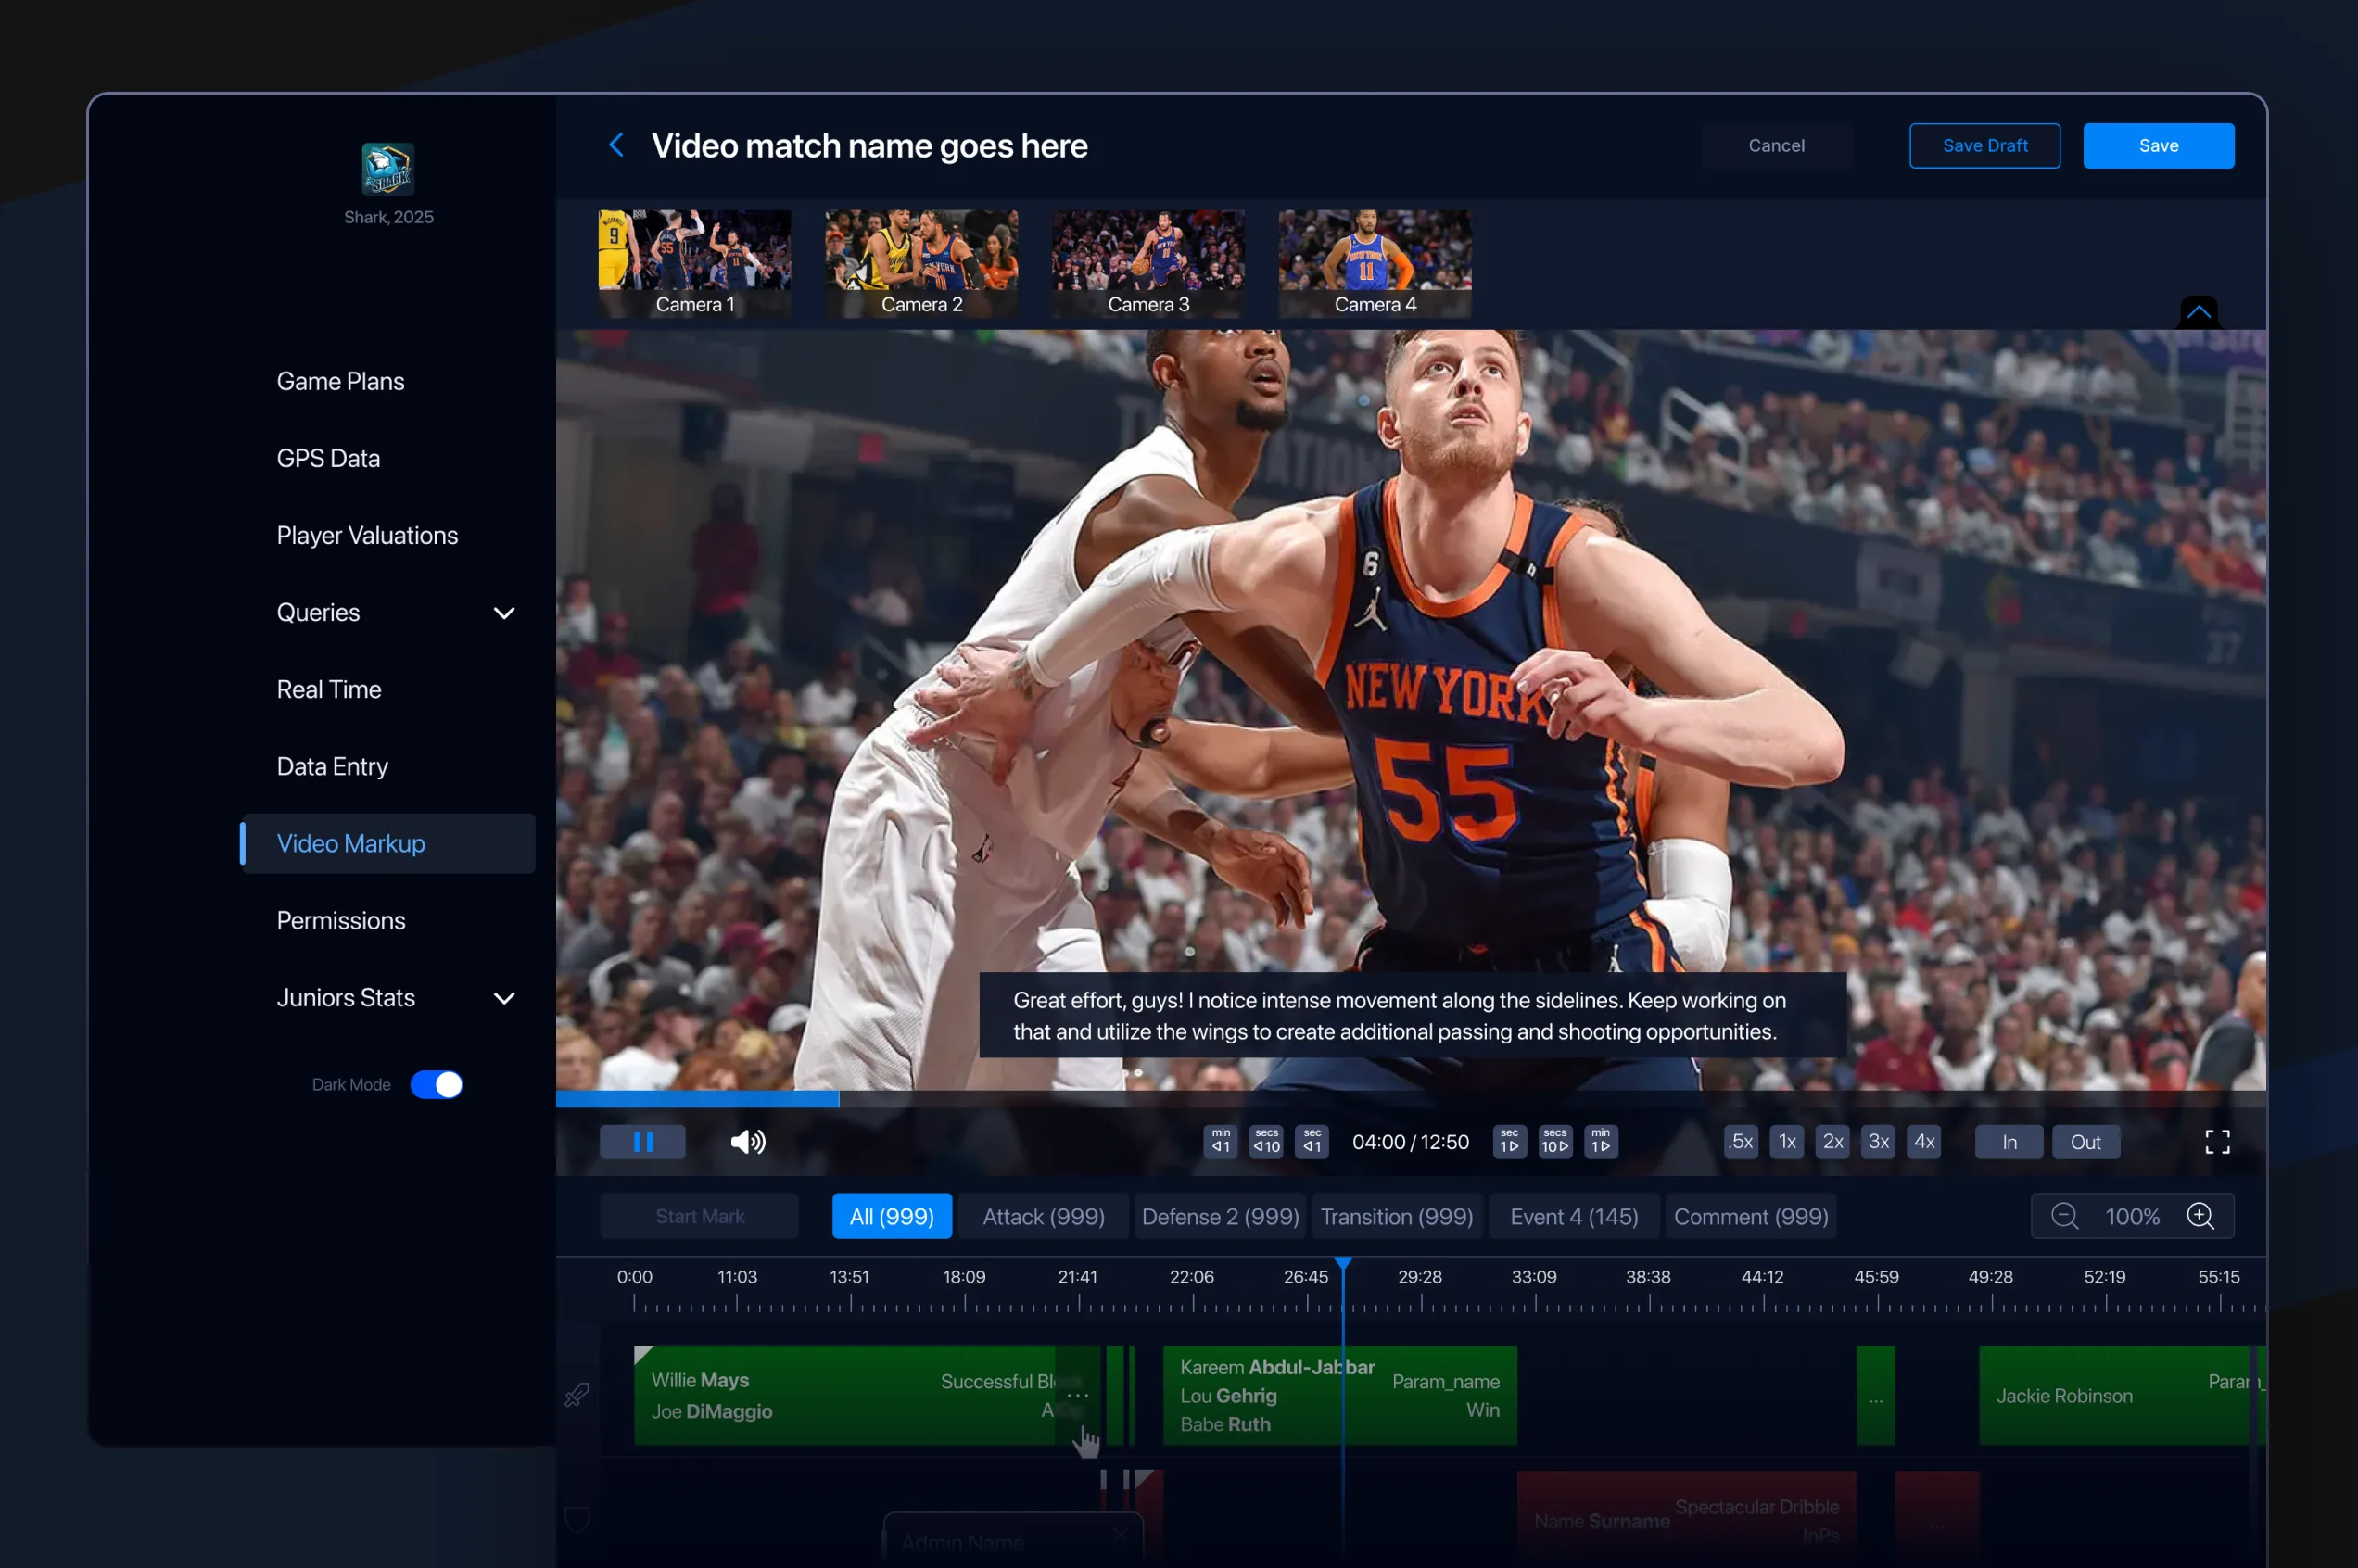Click the attack row icon beside the timeline
Viewport: 2358px width, 1568px height.
pyautogui.click(x=577, y=1394)
